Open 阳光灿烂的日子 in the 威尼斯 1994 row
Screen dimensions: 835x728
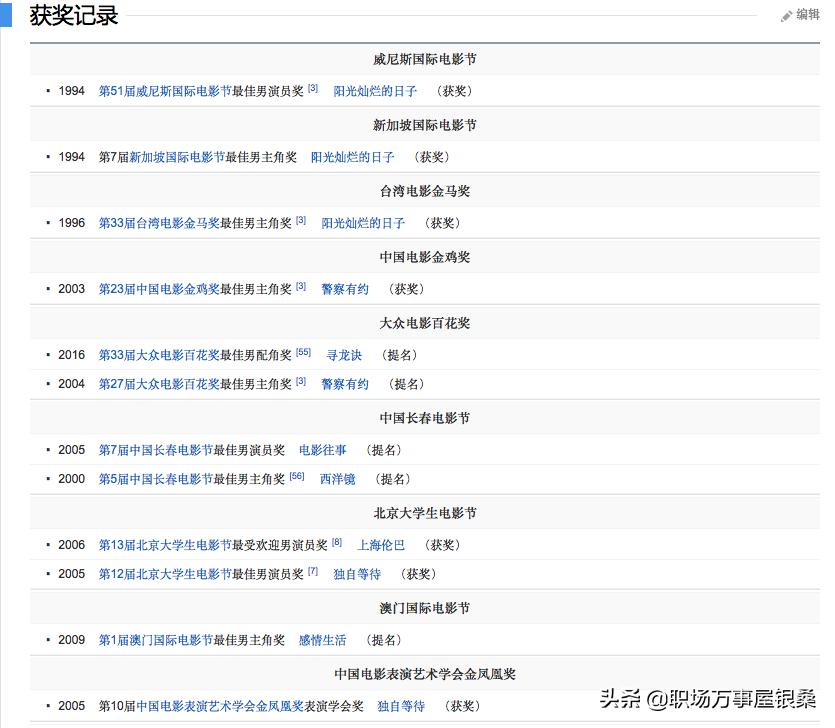[x=375, y=91]
